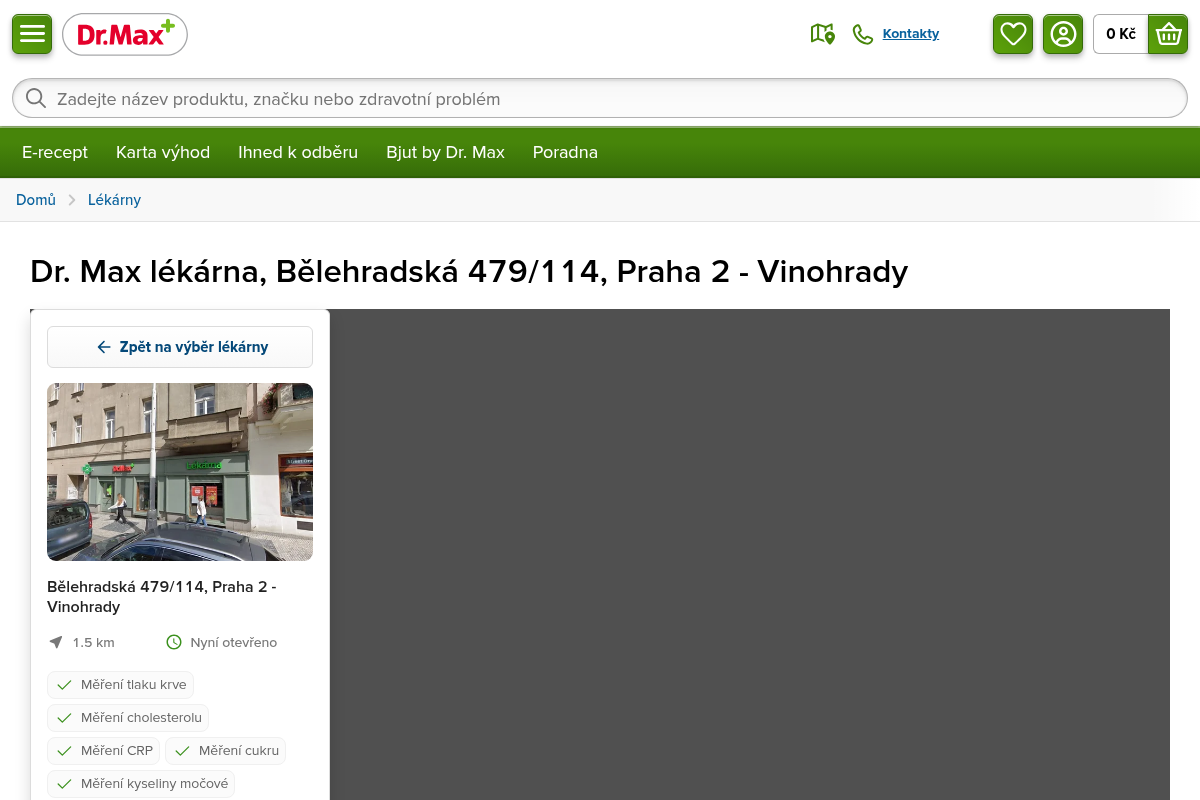Viewport: 1200px width, 800px height.
Task: Open the Poradna menu item
Action: pos(565,152)
